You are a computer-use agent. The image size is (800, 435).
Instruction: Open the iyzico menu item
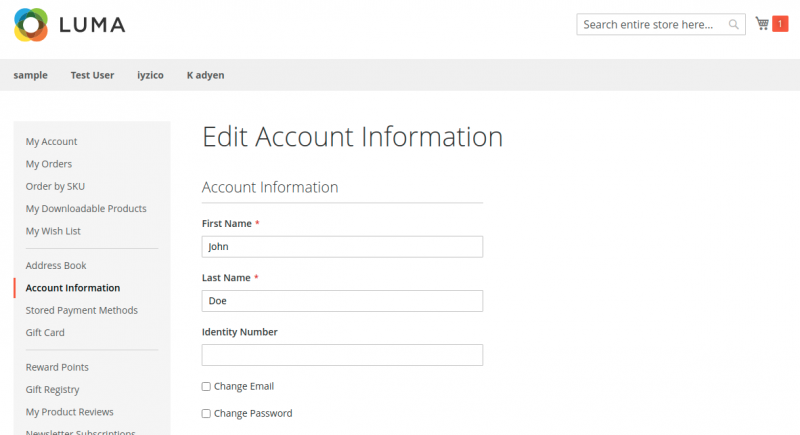pyautogui.click(x=150, y=75)
